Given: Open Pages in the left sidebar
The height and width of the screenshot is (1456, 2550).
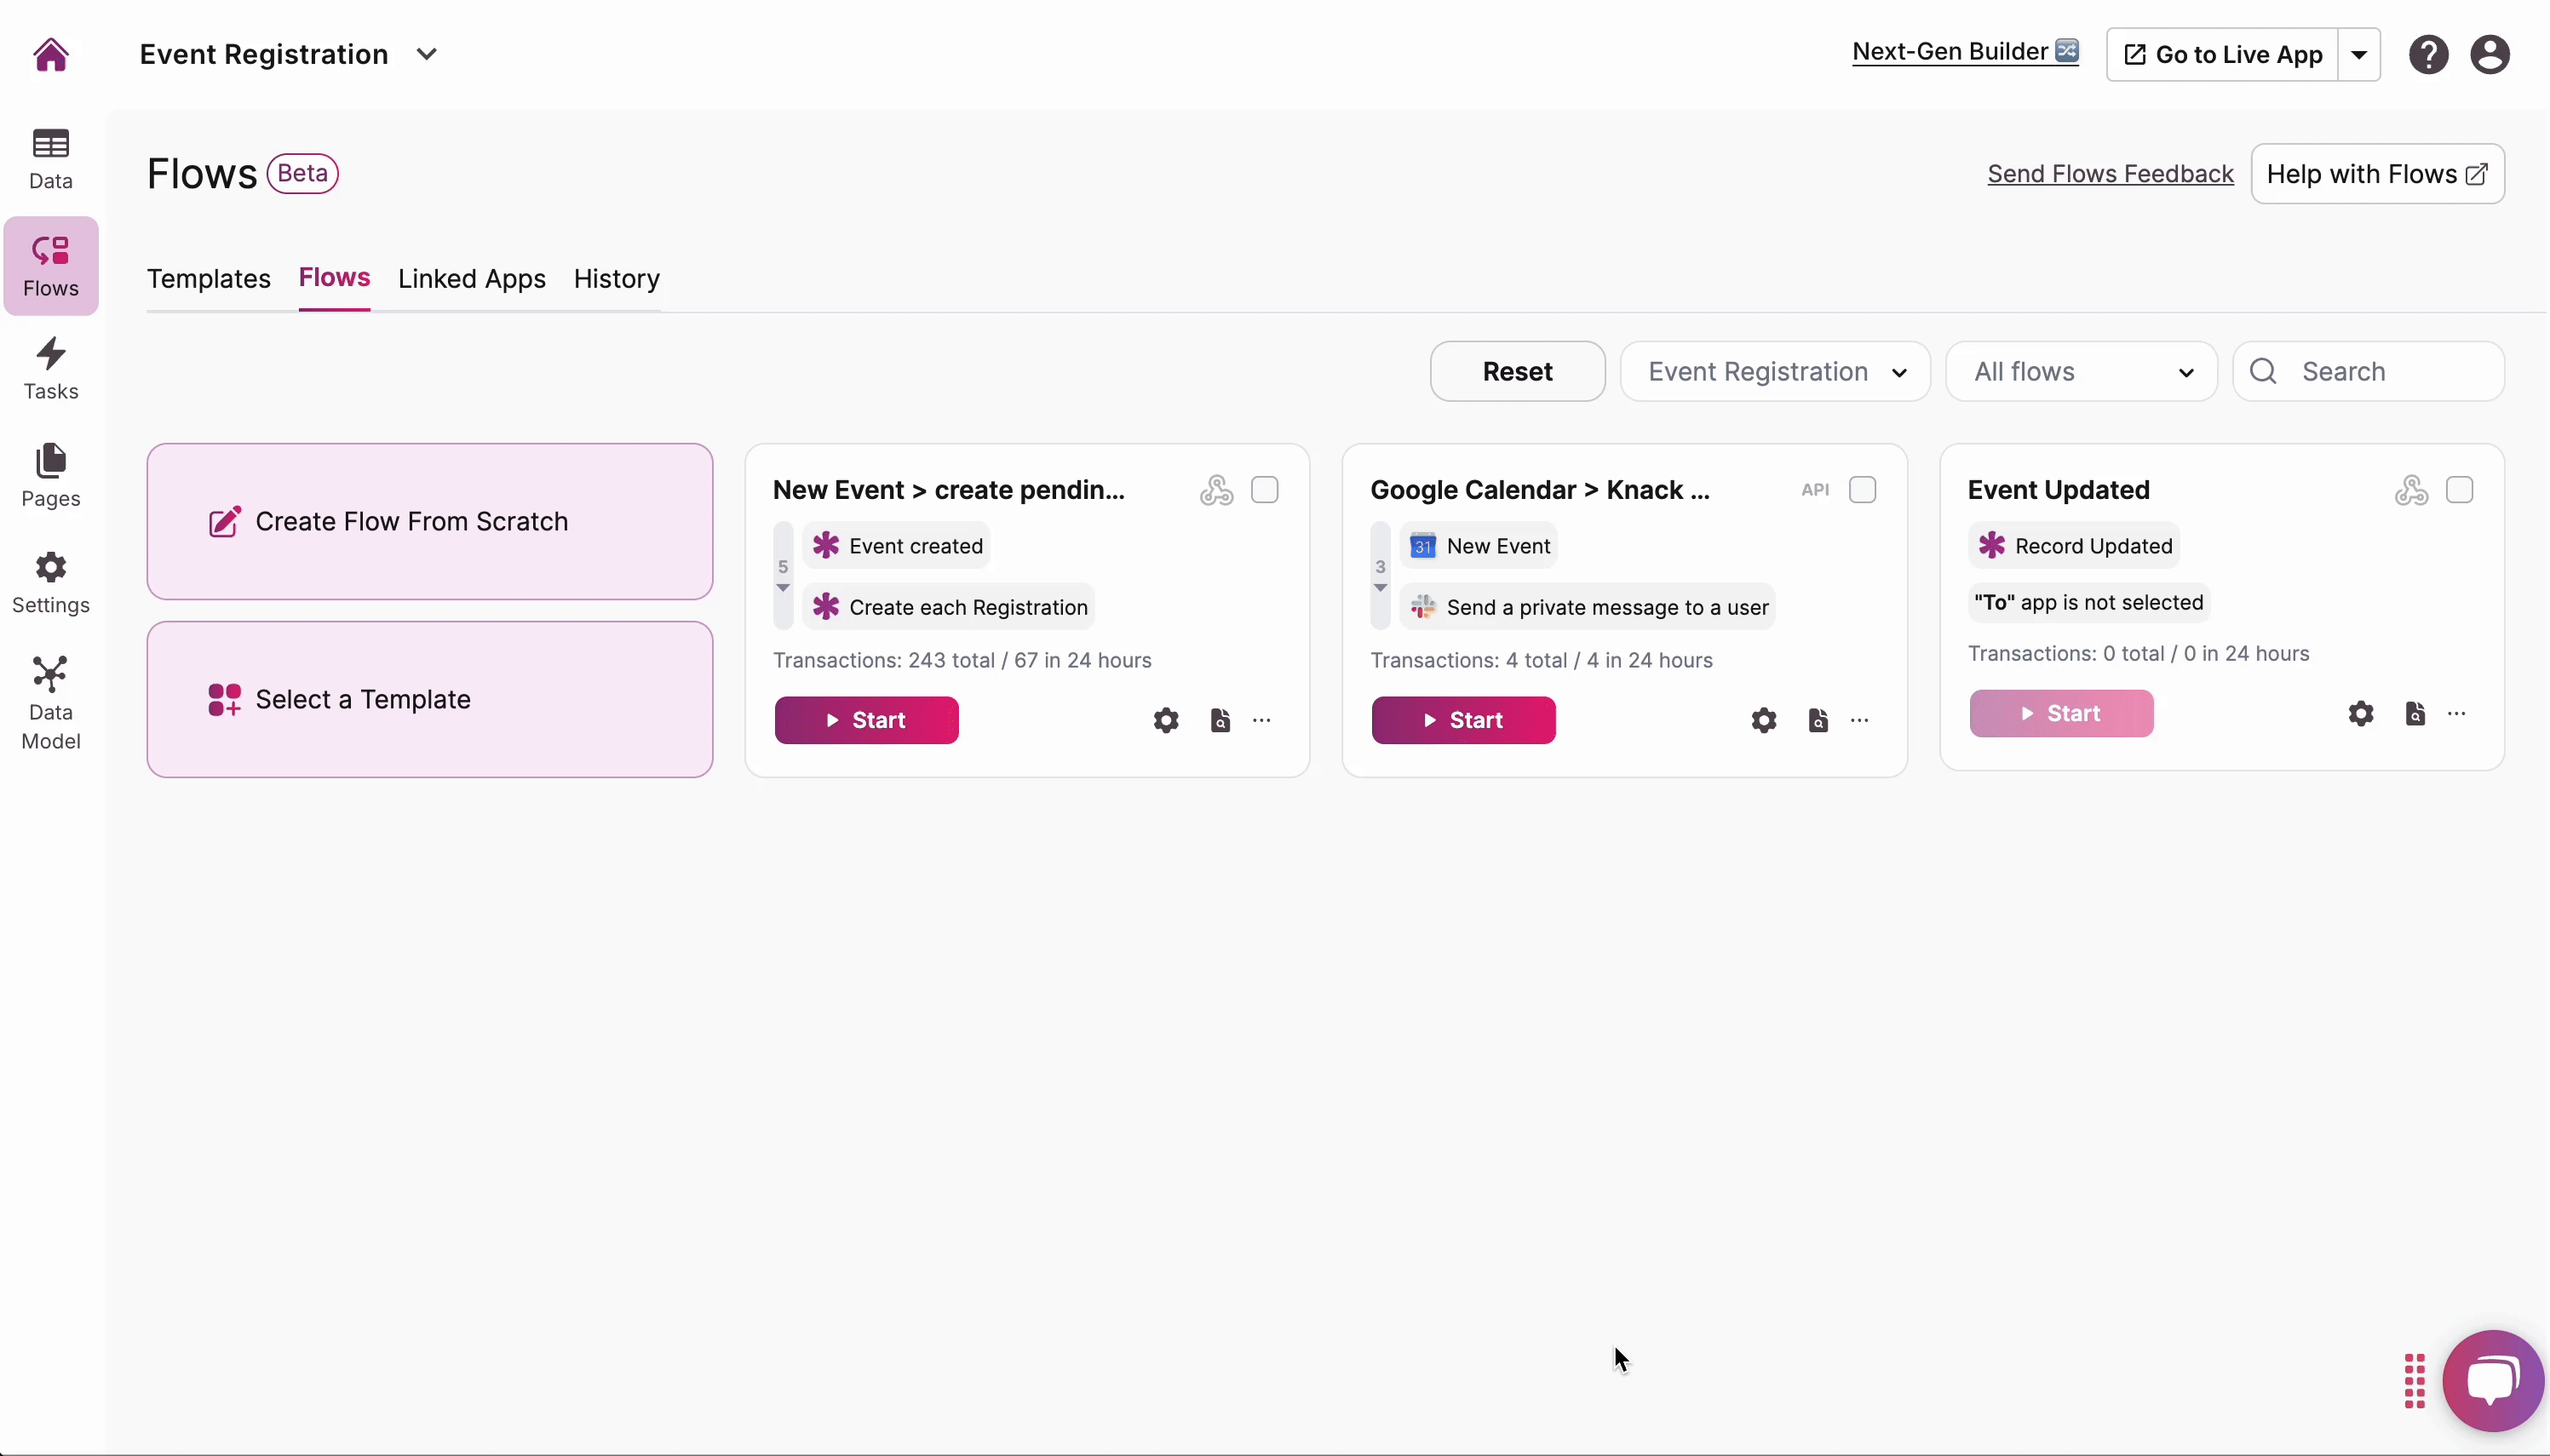Looking at the screenshot, I should pos(51,475).
